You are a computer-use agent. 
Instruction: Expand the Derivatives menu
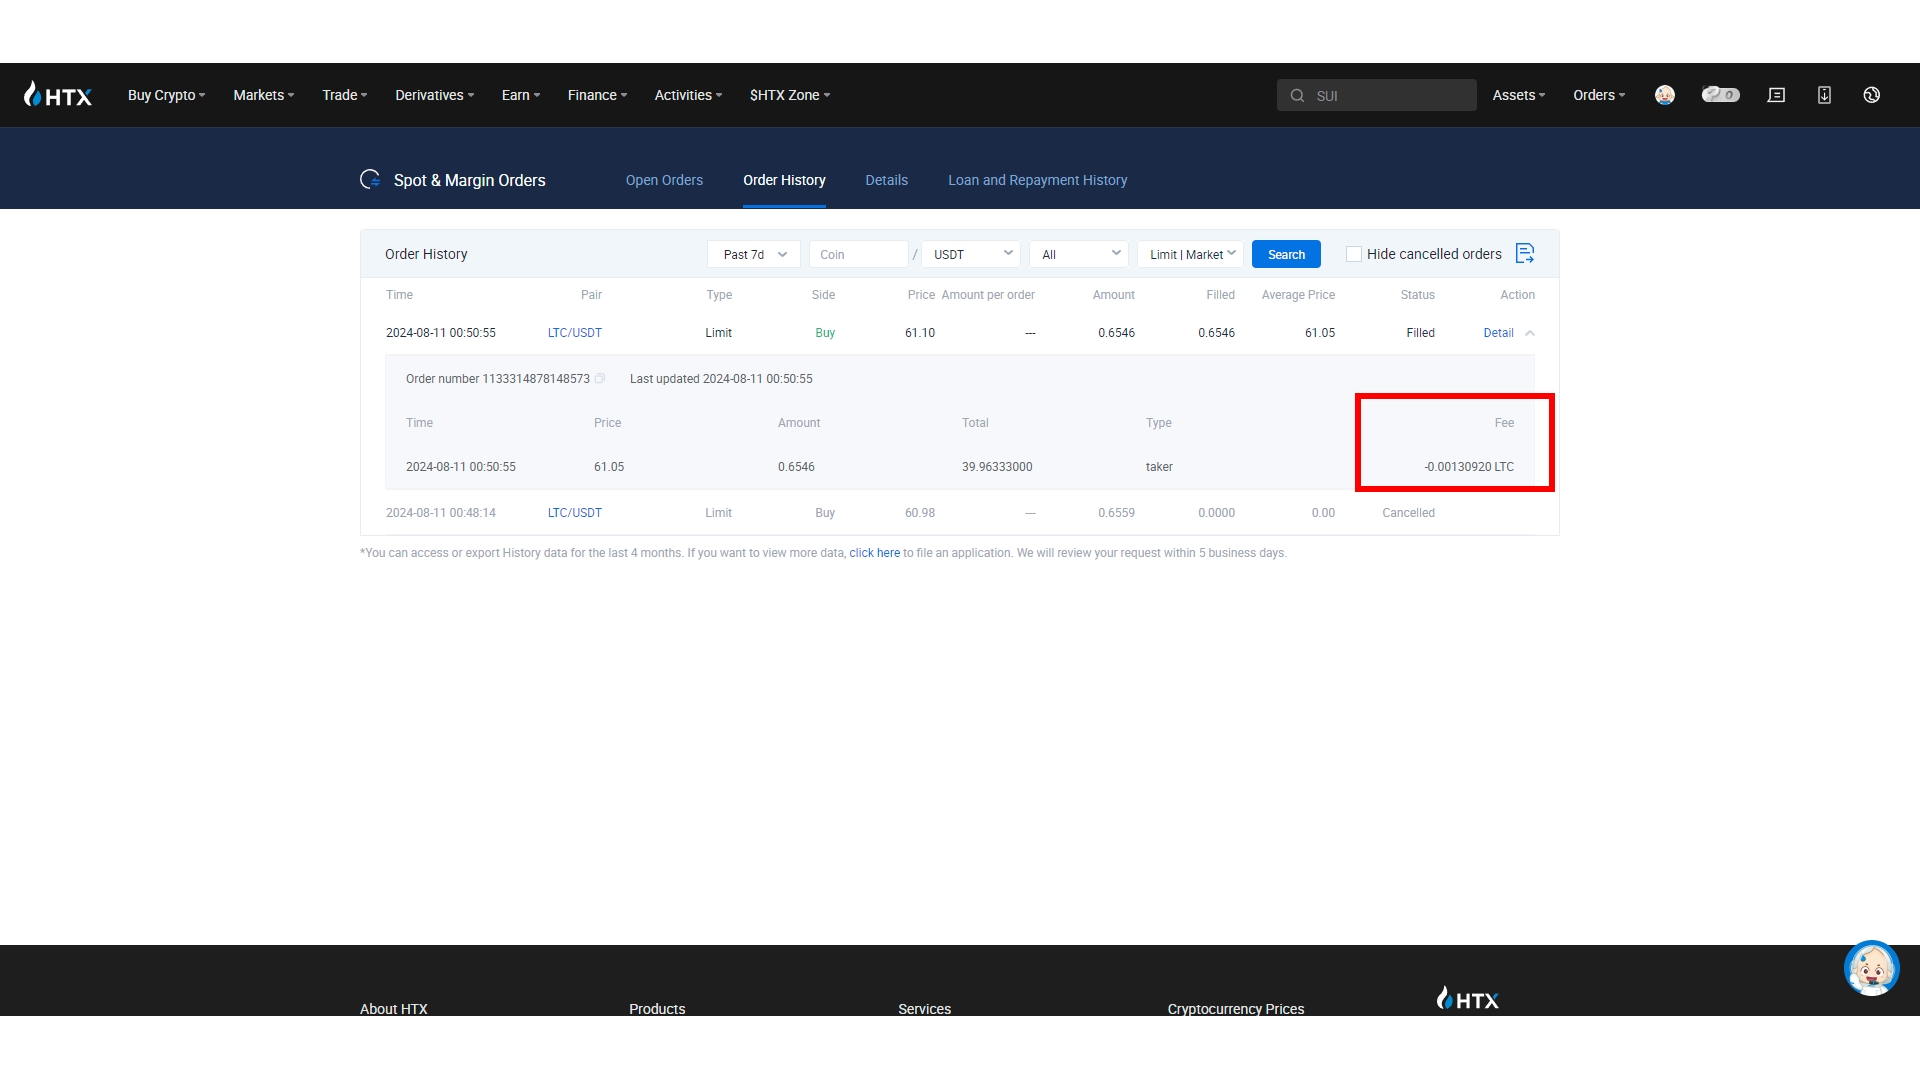click(435, 95)
